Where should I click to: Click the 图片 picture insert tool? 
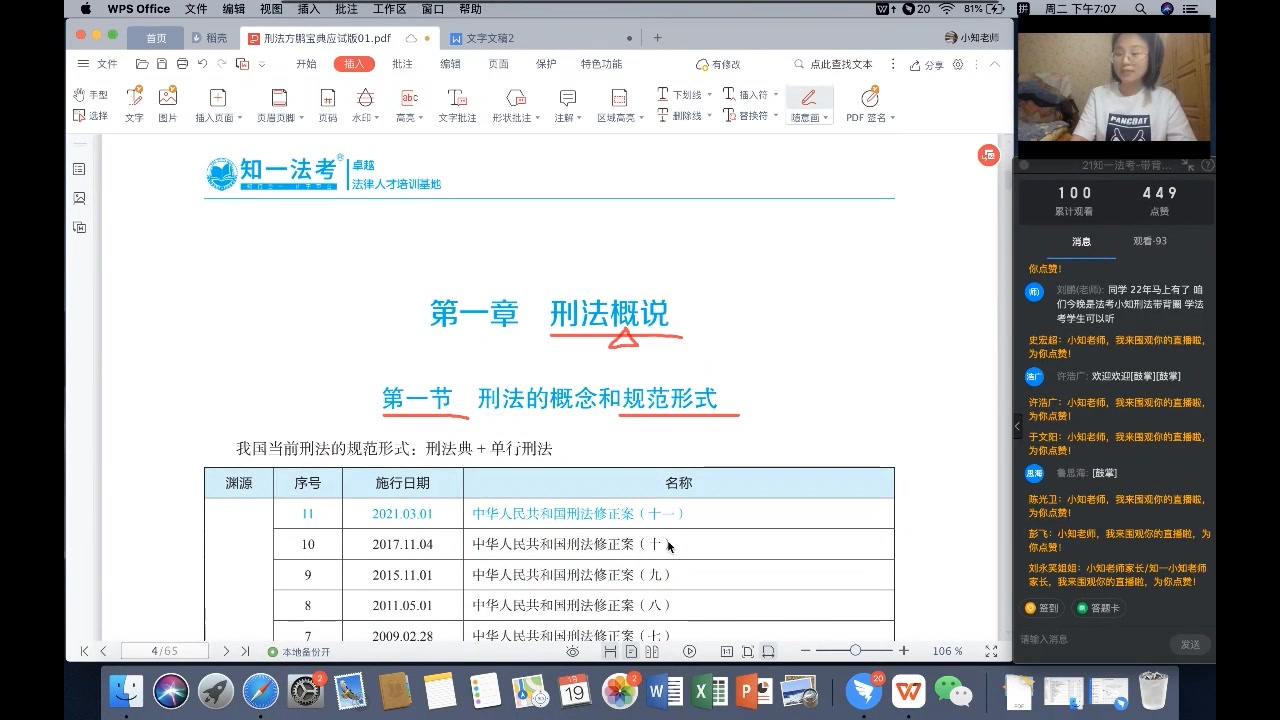167,104
